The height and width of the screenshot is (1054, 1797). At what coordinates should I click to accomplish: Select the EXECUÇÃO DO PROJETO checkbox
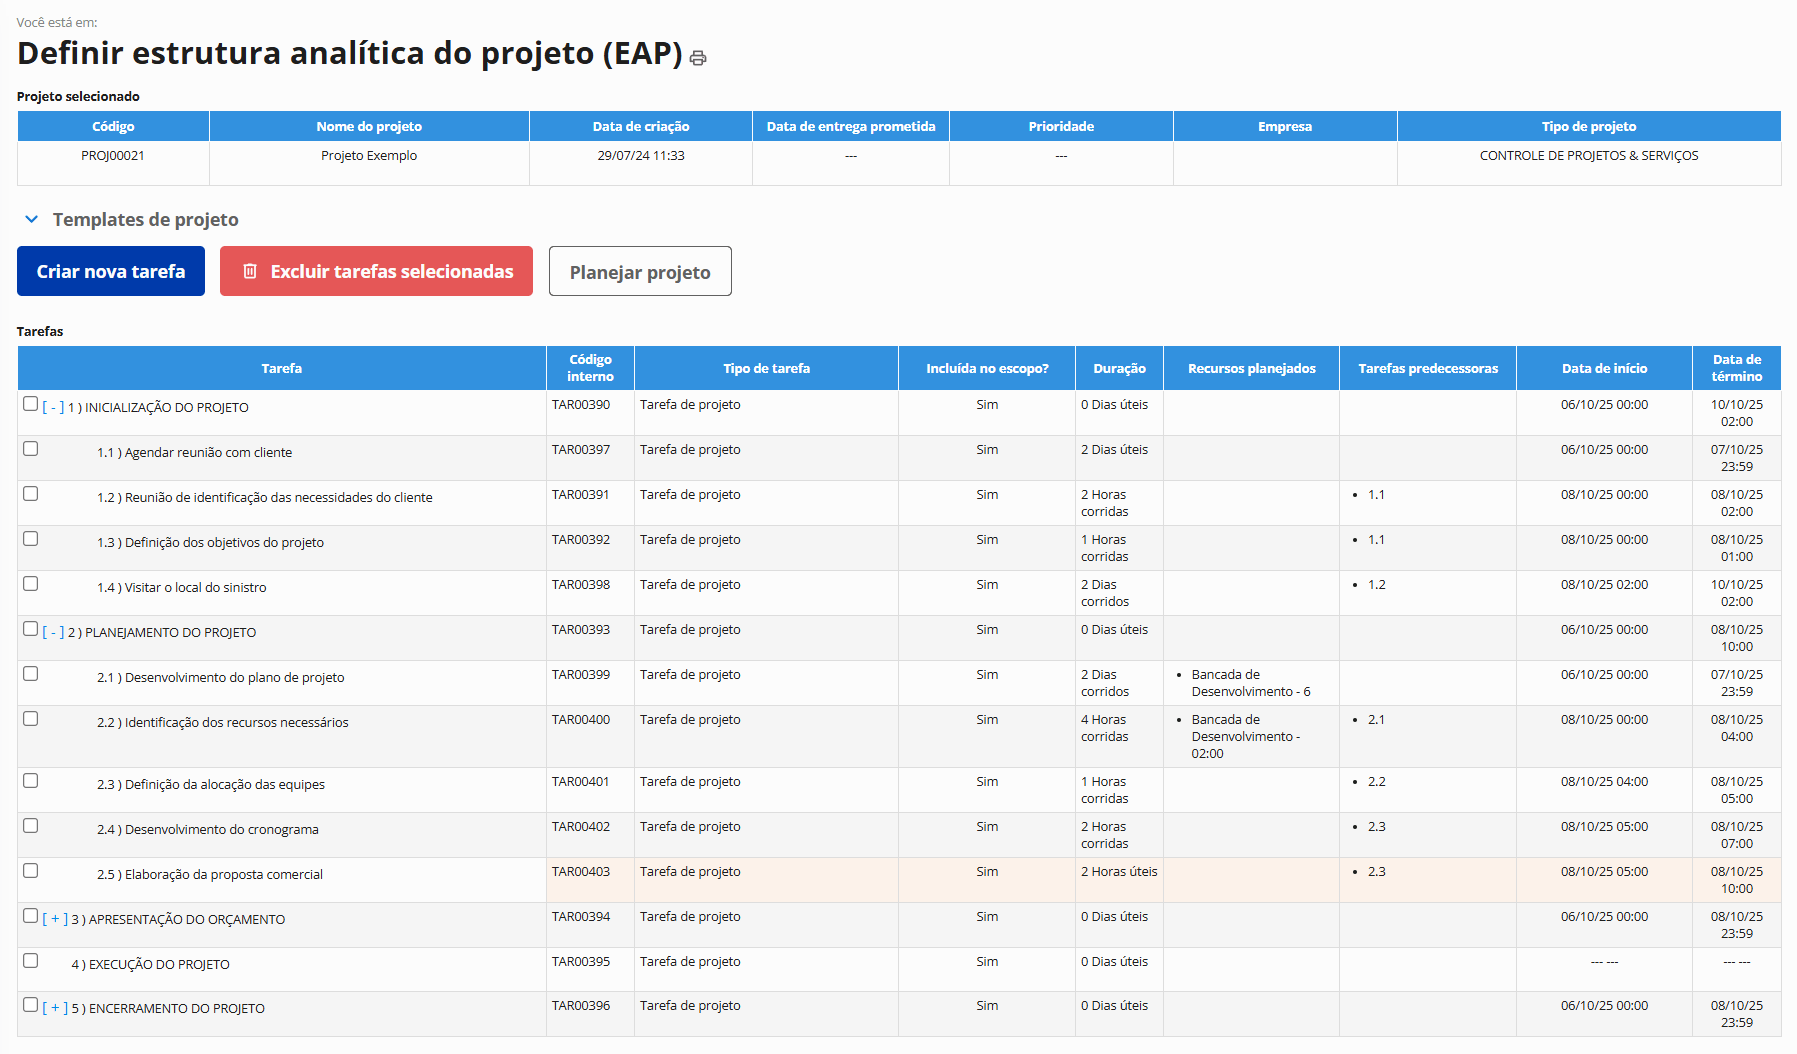coord(31,961)
